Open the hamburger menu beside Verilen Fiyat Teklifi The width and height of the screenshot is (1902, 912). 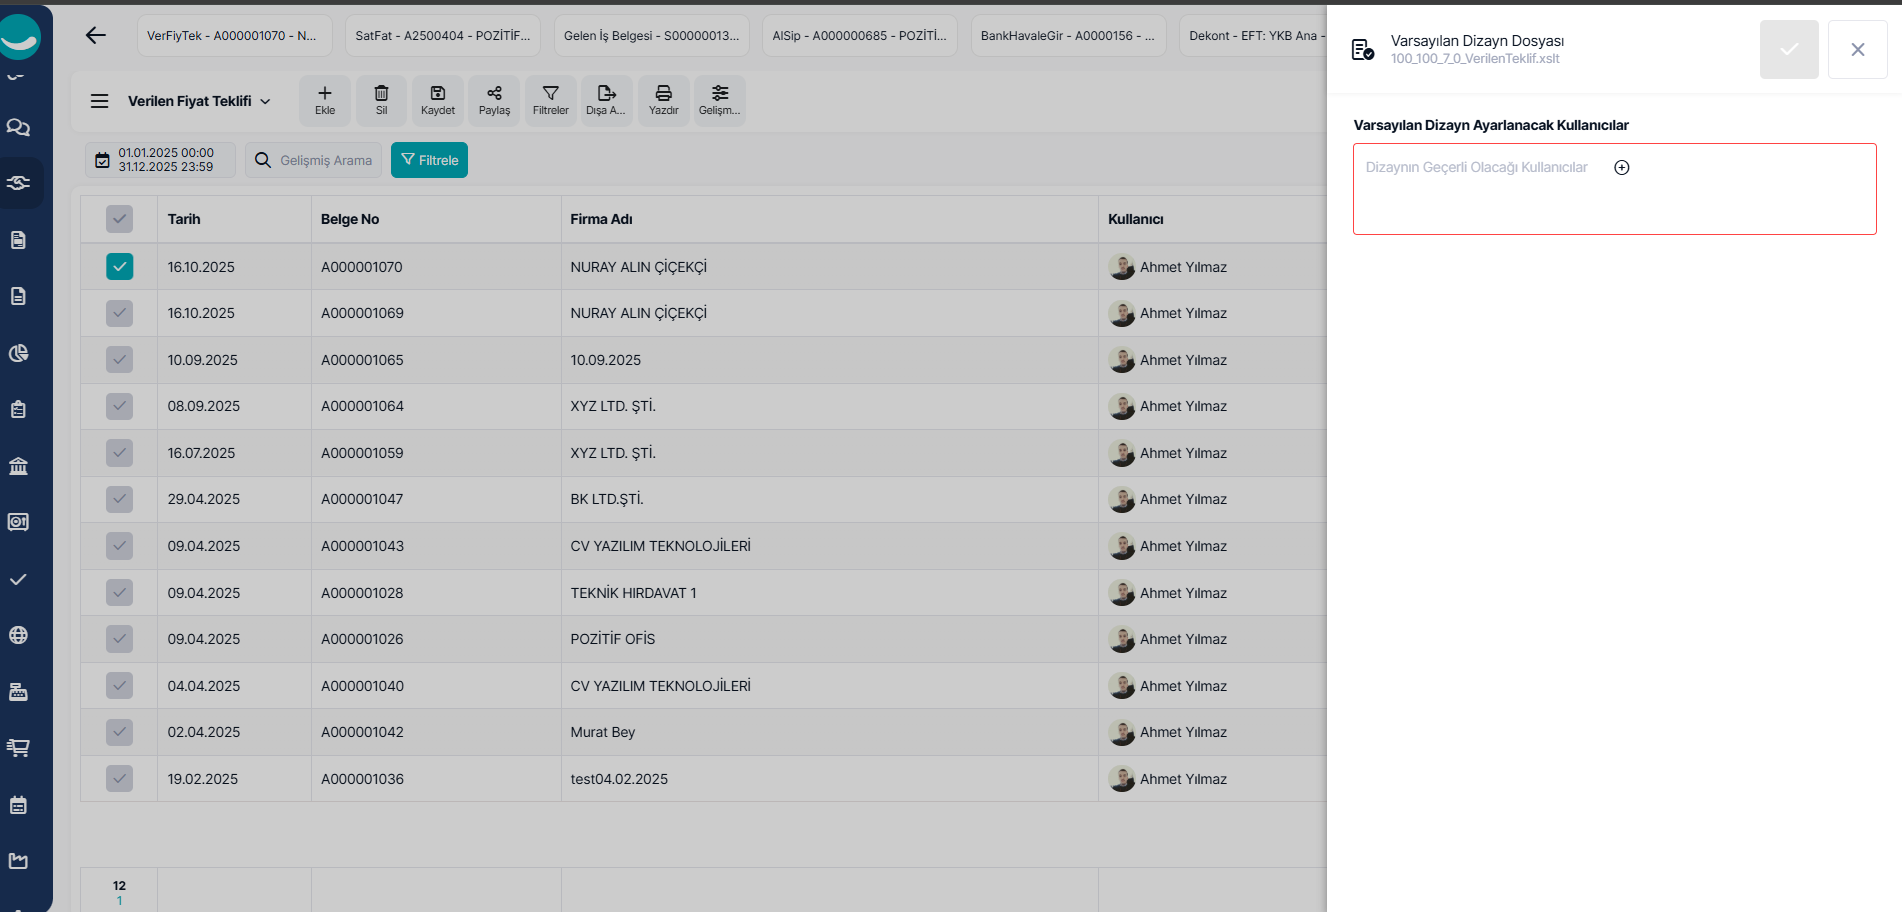click(99, 101)
